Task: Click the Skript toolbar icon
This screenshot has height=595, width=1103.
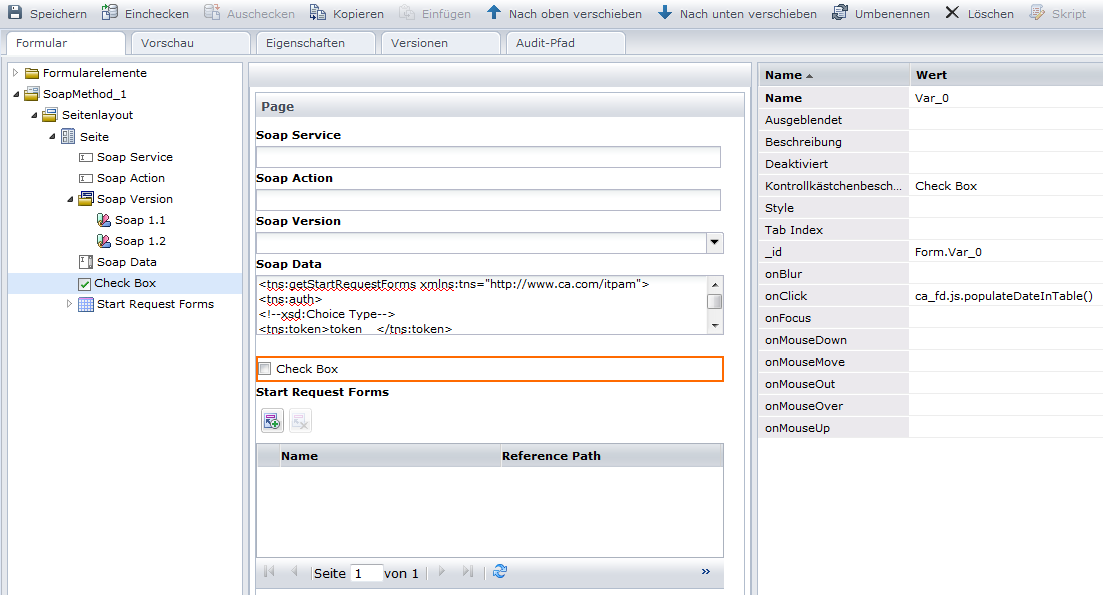Action: click(x=1037, y=13)
